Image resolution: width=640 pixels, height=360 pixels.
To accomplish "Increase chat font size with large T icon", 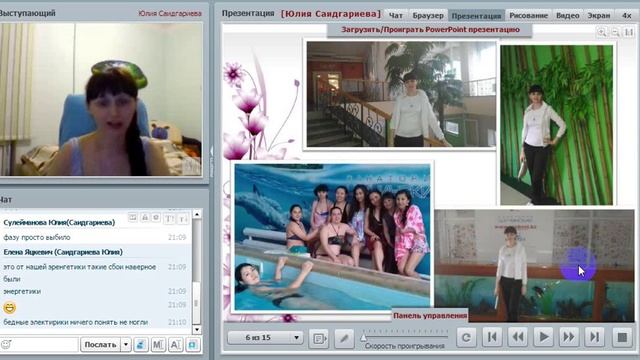I will point(169,219).
